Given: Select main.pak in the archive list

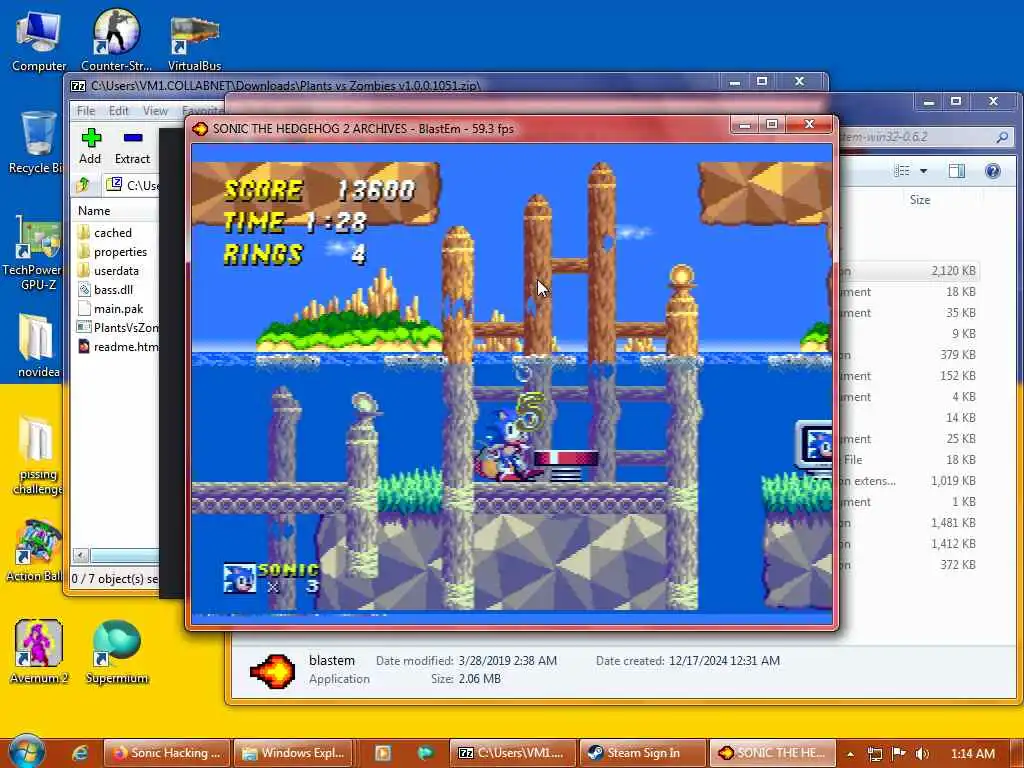Looking at the screenshot, I should click(118, 308).
